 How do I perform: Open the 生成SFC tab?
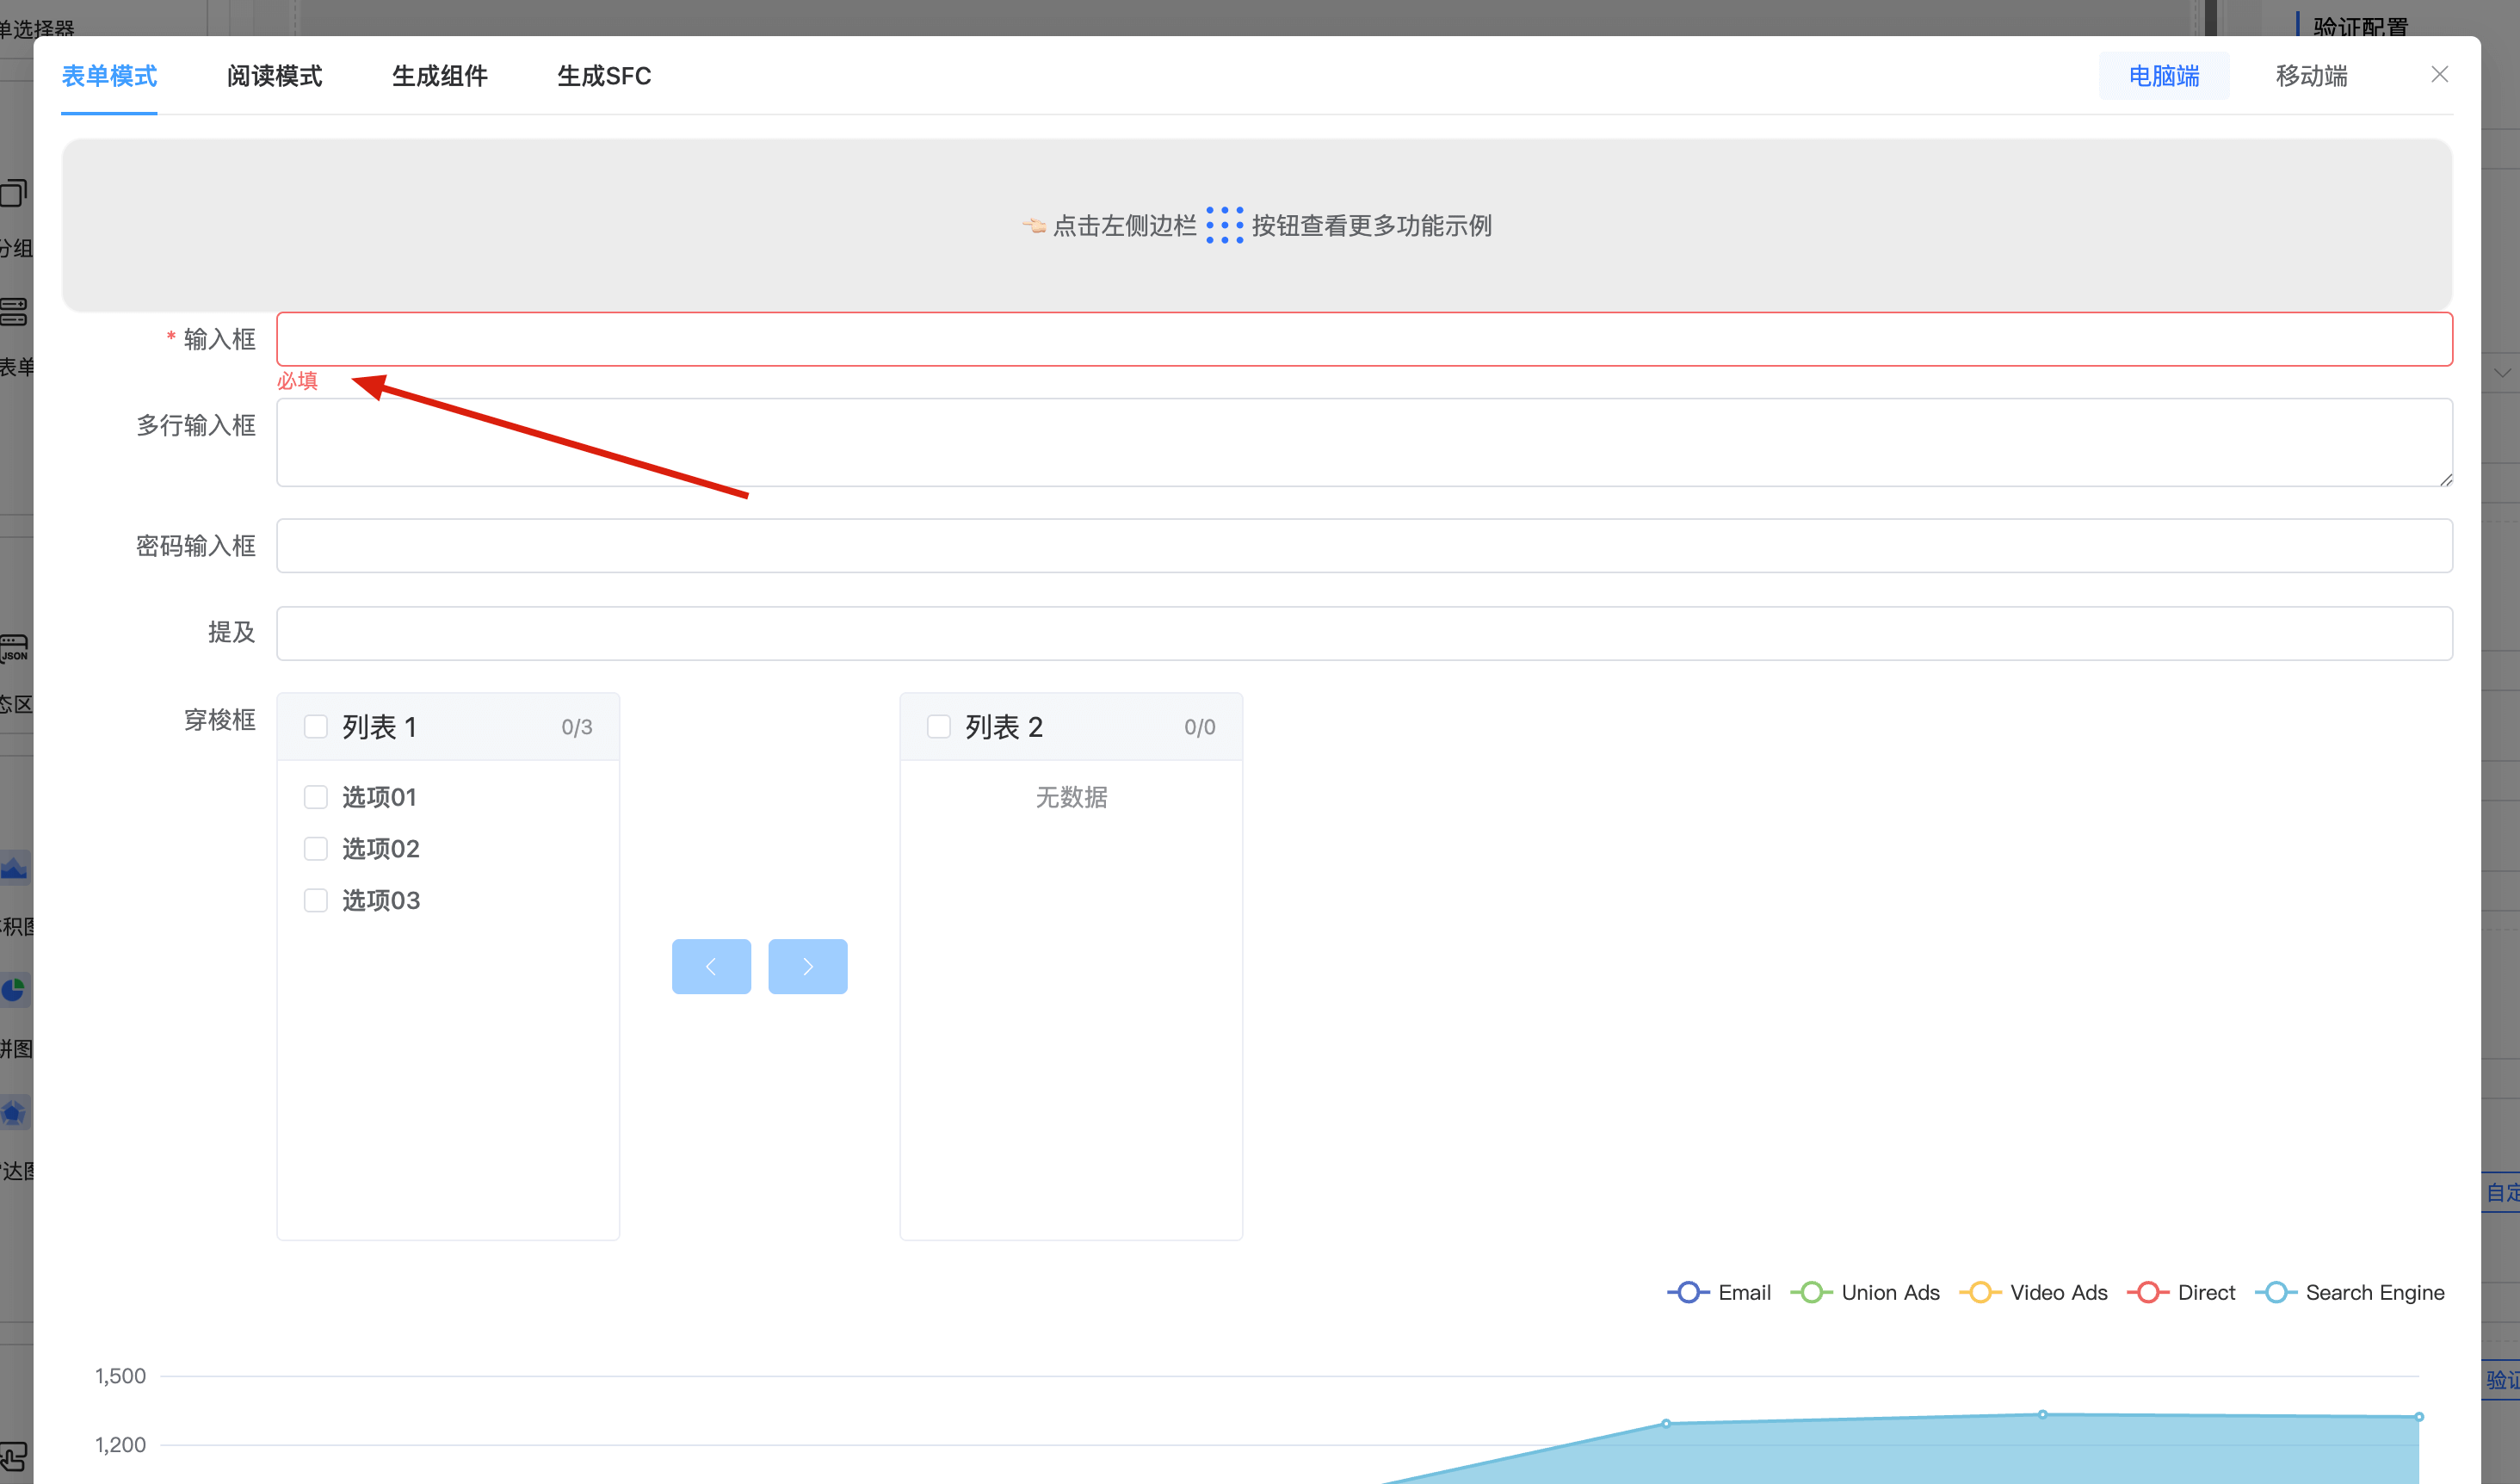pos(604,76)
